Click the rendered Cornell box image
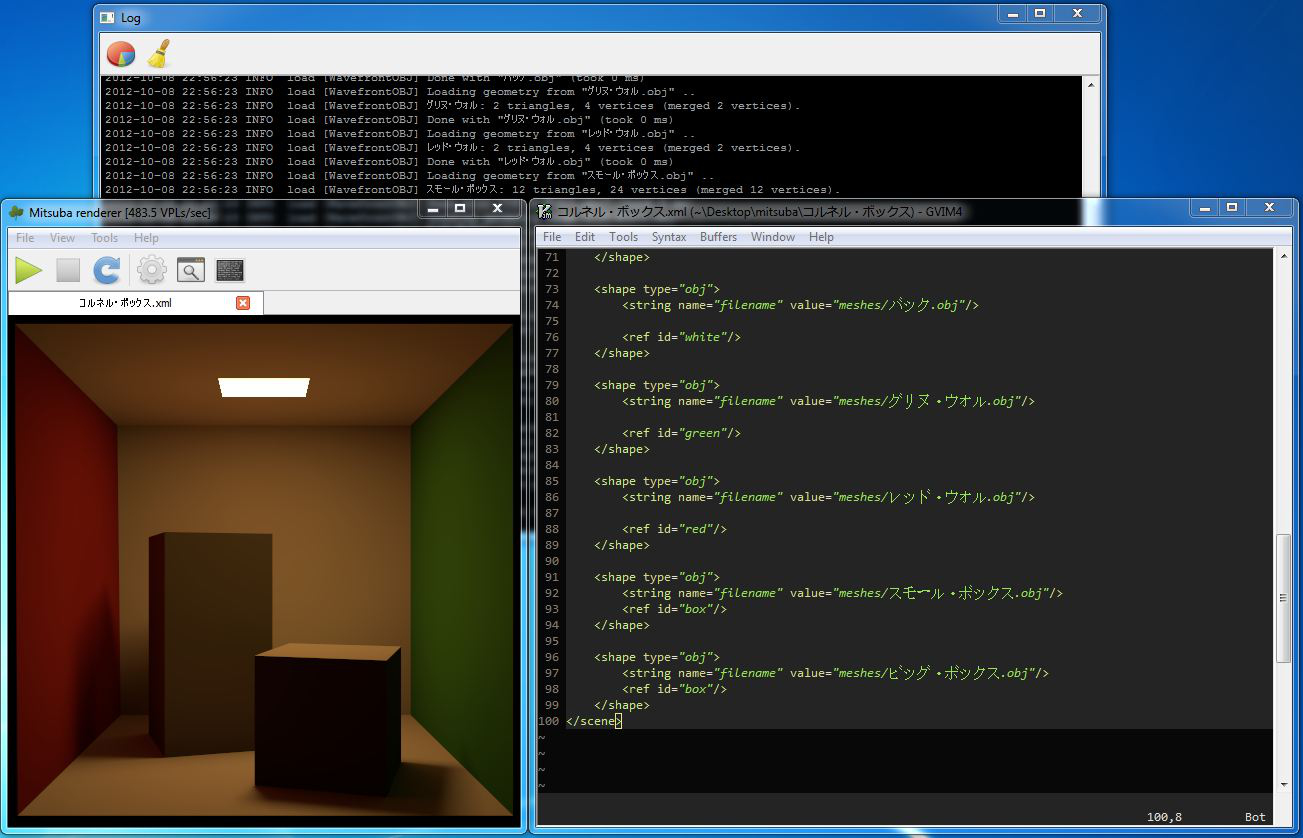The image size is (1303, 838). [x=264, y=569]
